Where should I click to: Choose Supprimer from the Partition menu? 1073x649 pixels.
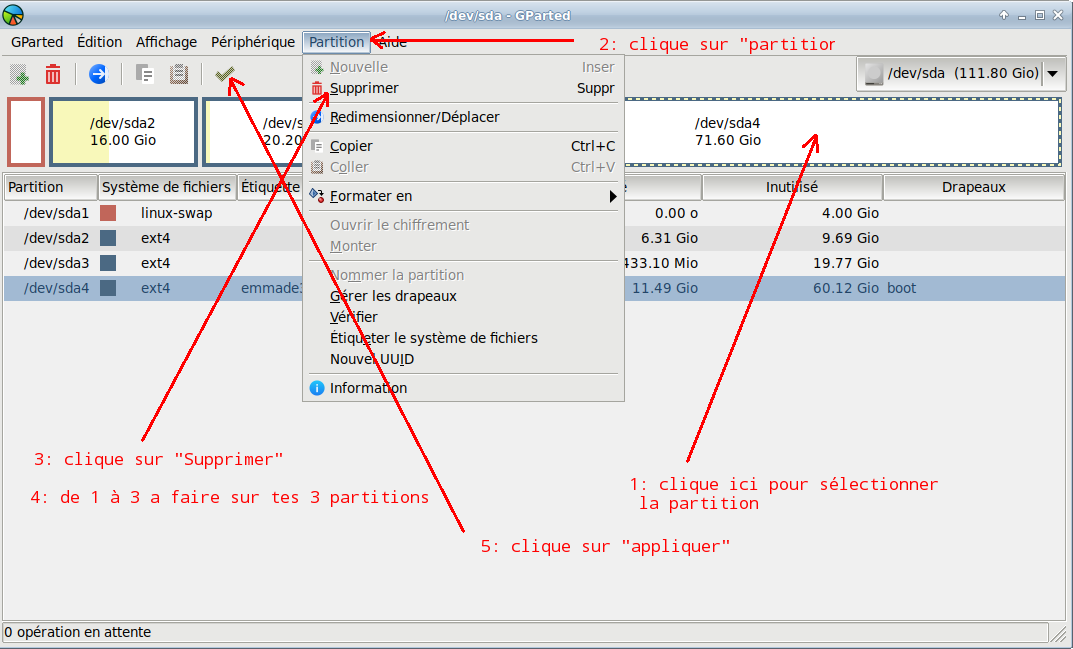click(x=364, y=88)
